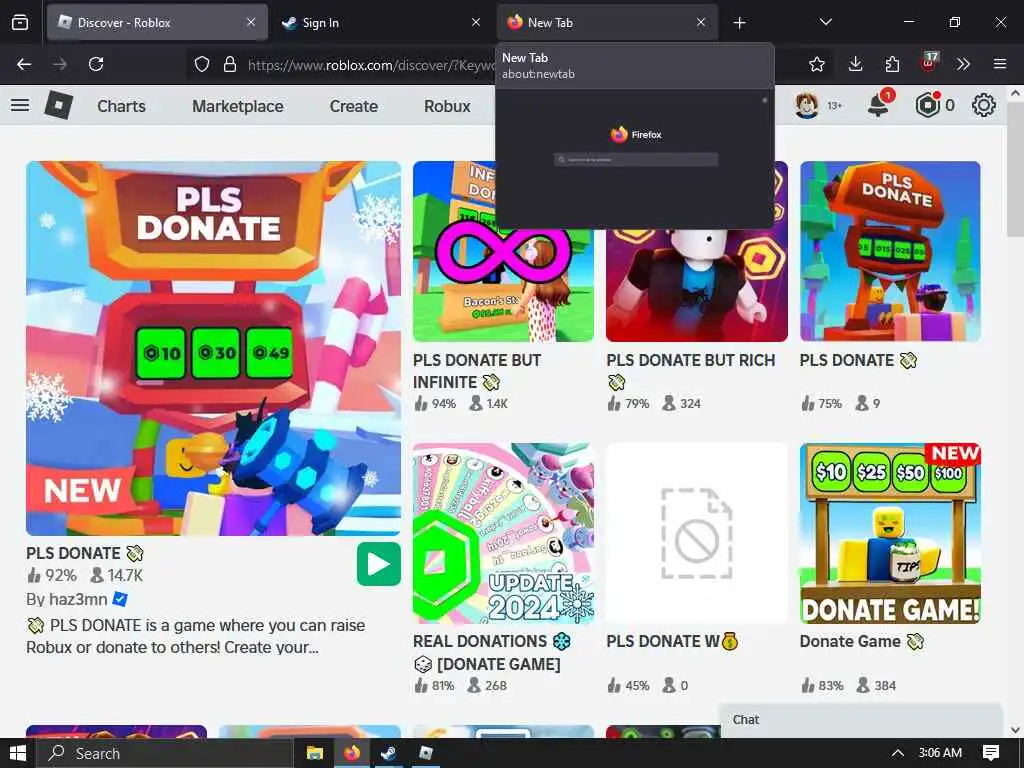Bookmark this page with star
The width and height of the screenshot is (1024, 768).
pos(816,64)
